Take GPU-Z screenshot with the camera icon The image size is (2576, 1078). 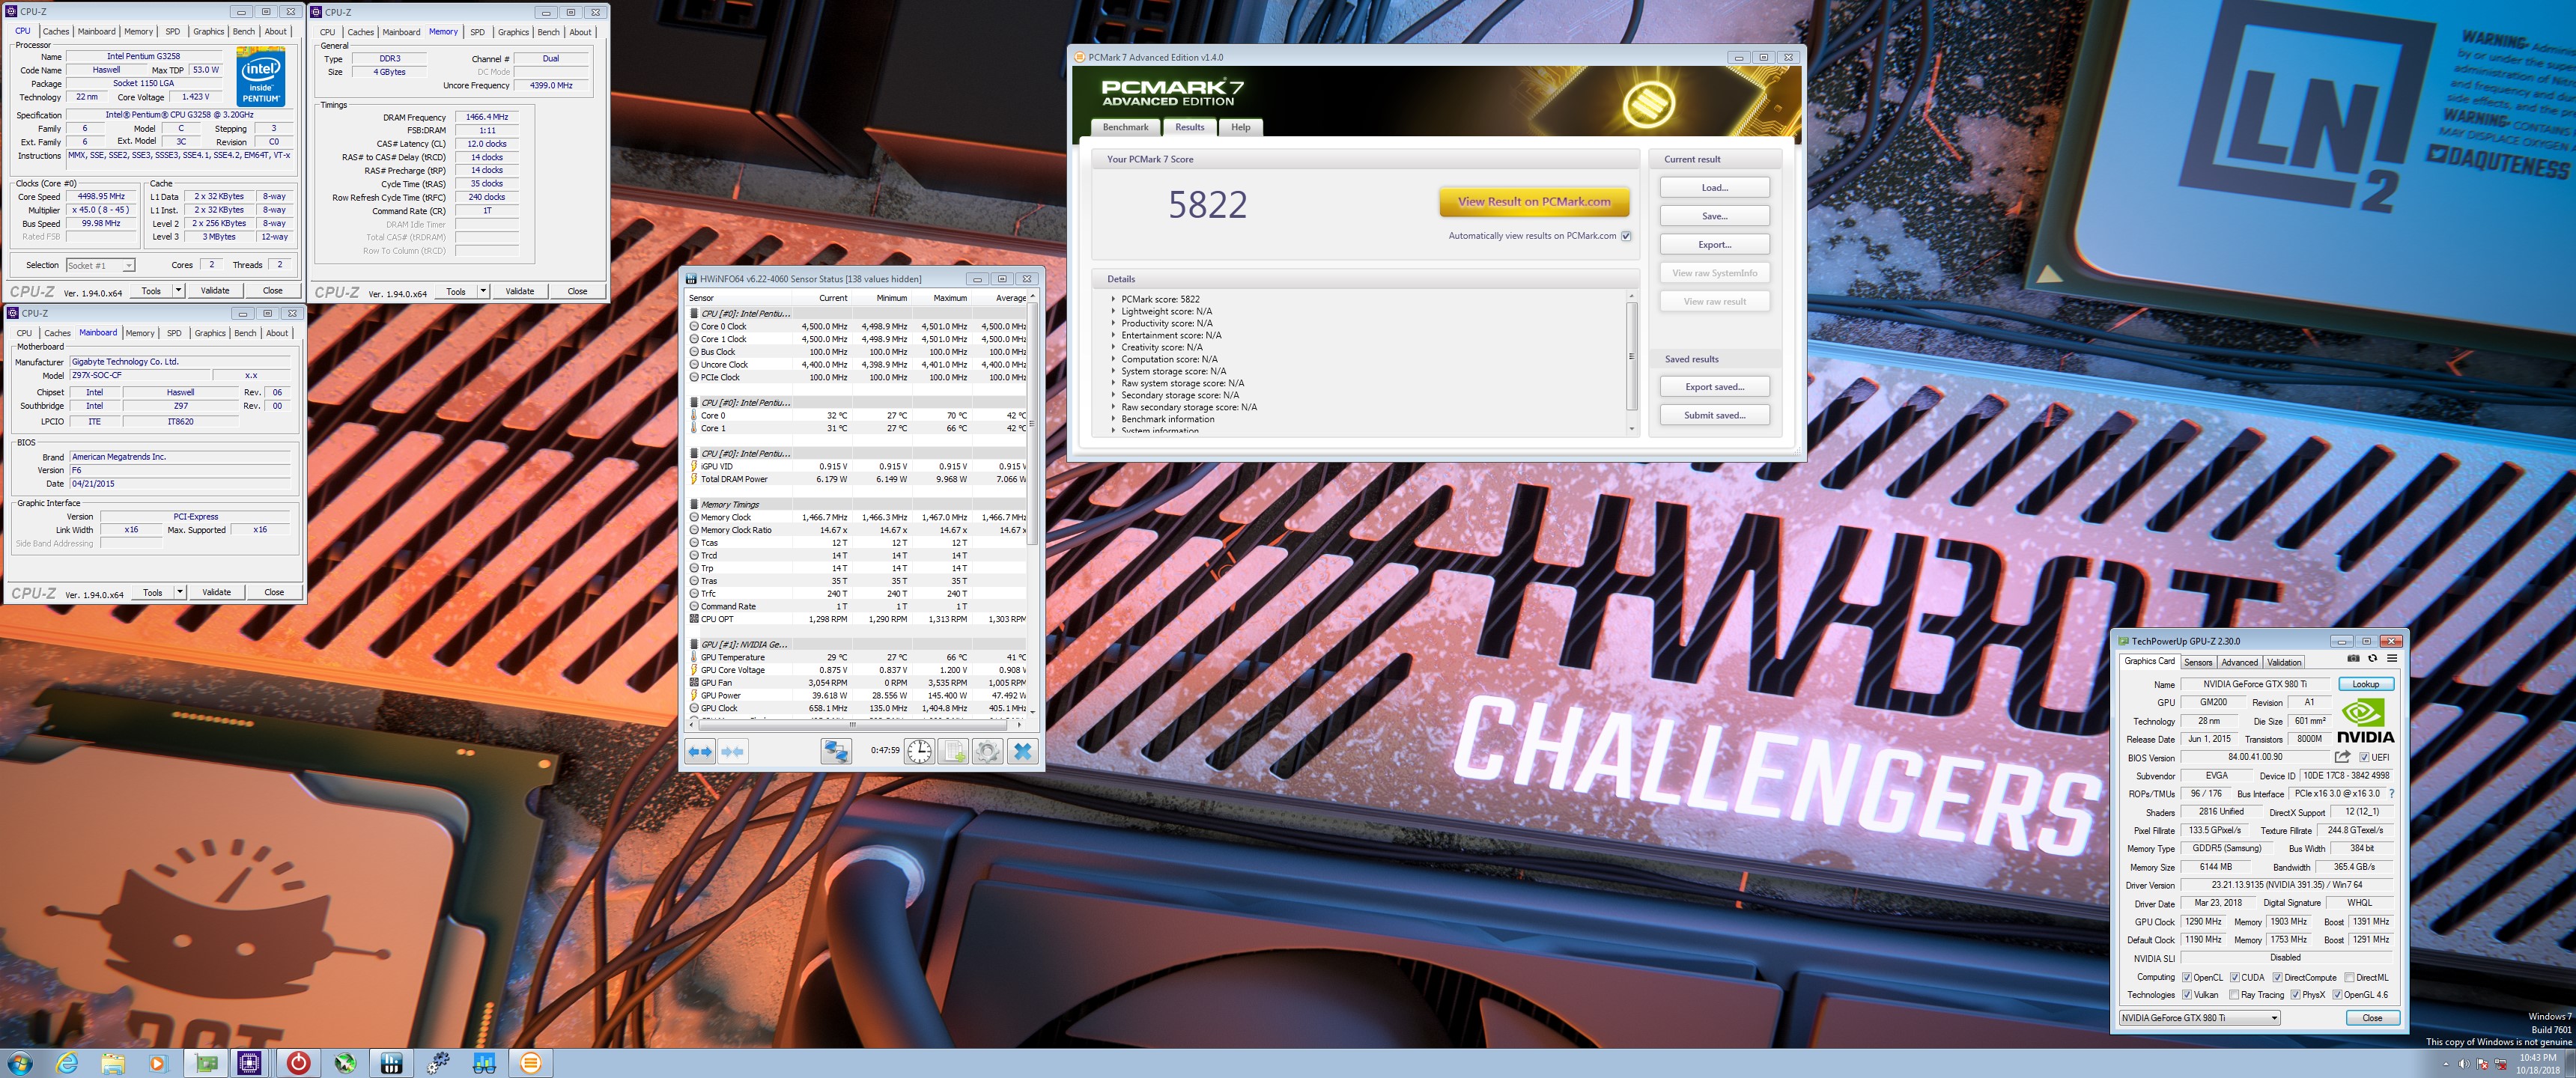click(2353, 659)
